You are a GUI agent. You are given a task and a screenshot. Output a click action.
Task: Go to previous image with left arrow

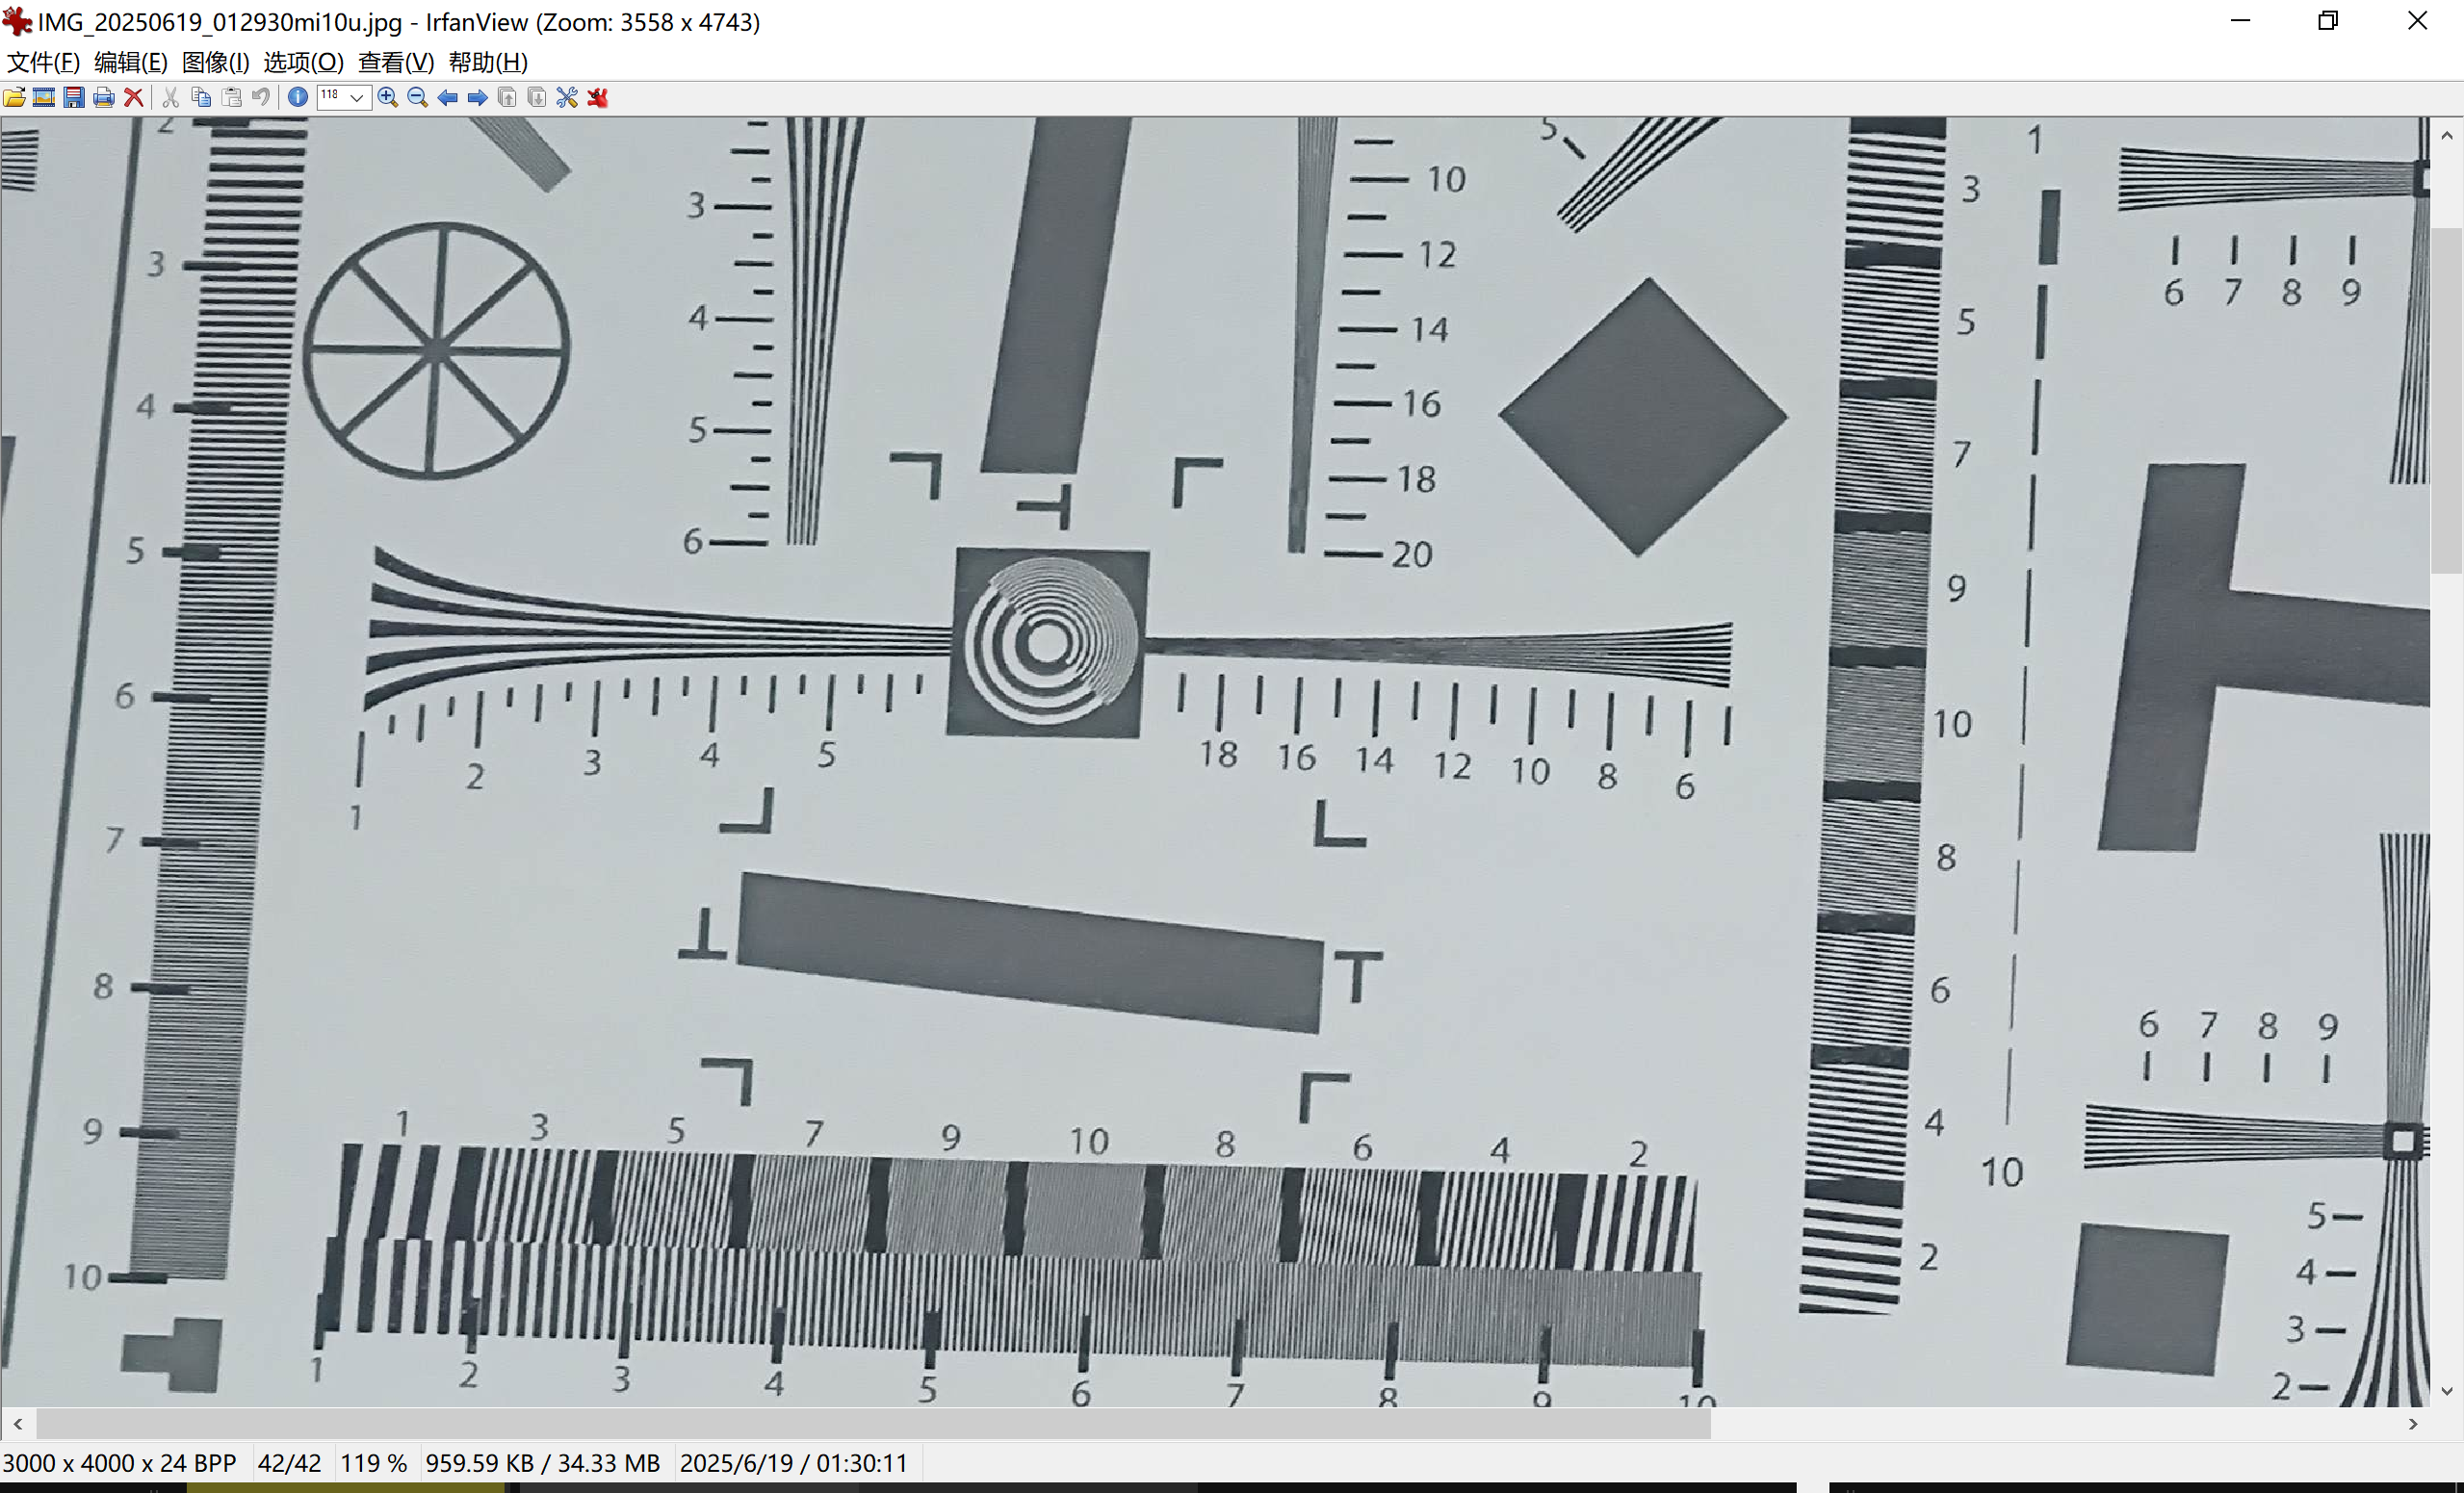pyautogui.click(x=448, y=97)
